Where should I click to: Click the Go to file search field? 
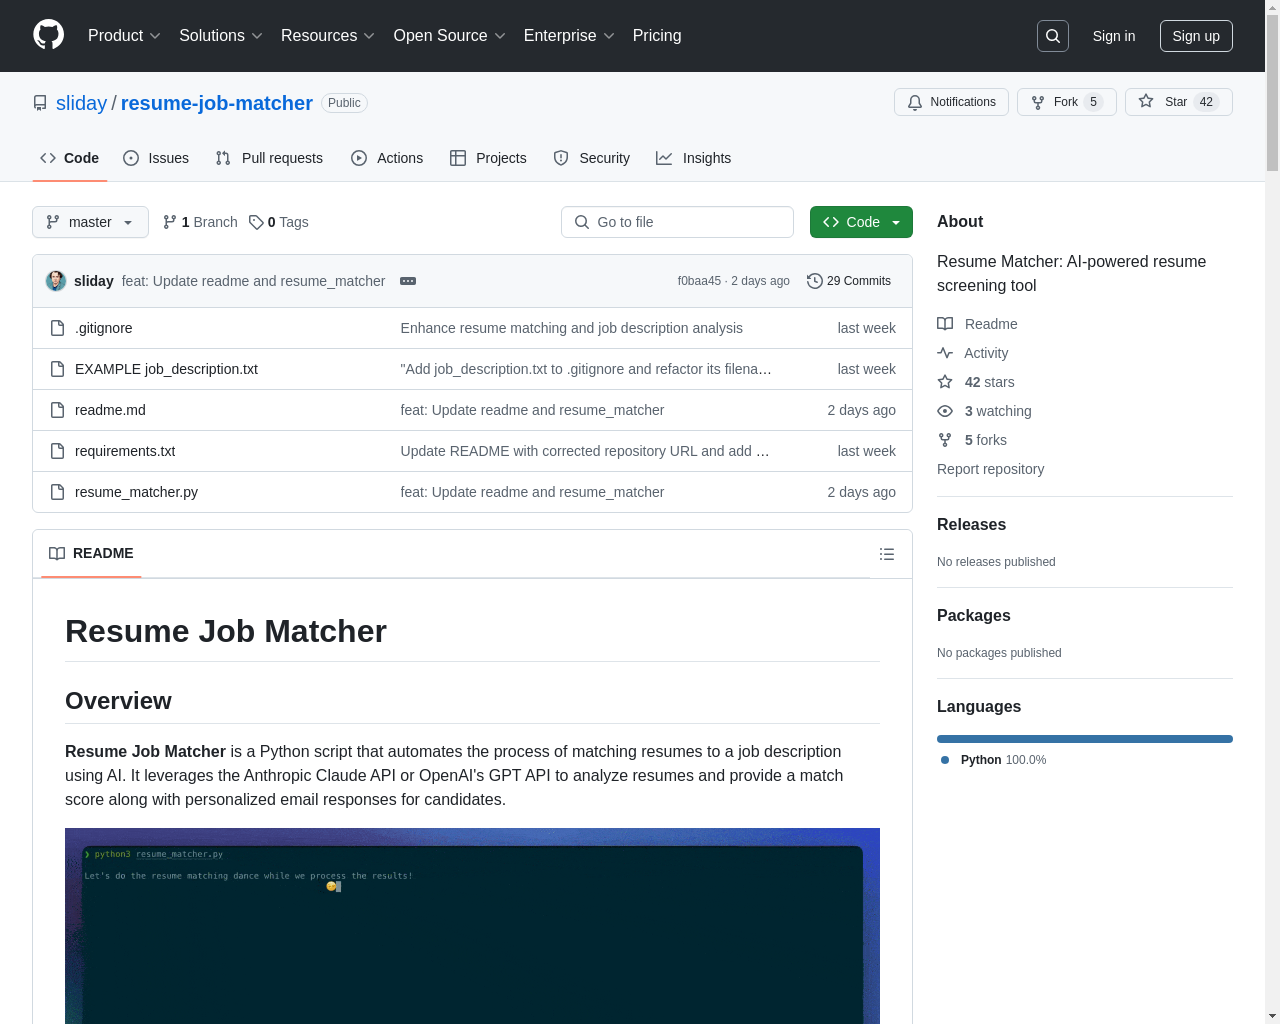tap(677, 222)
